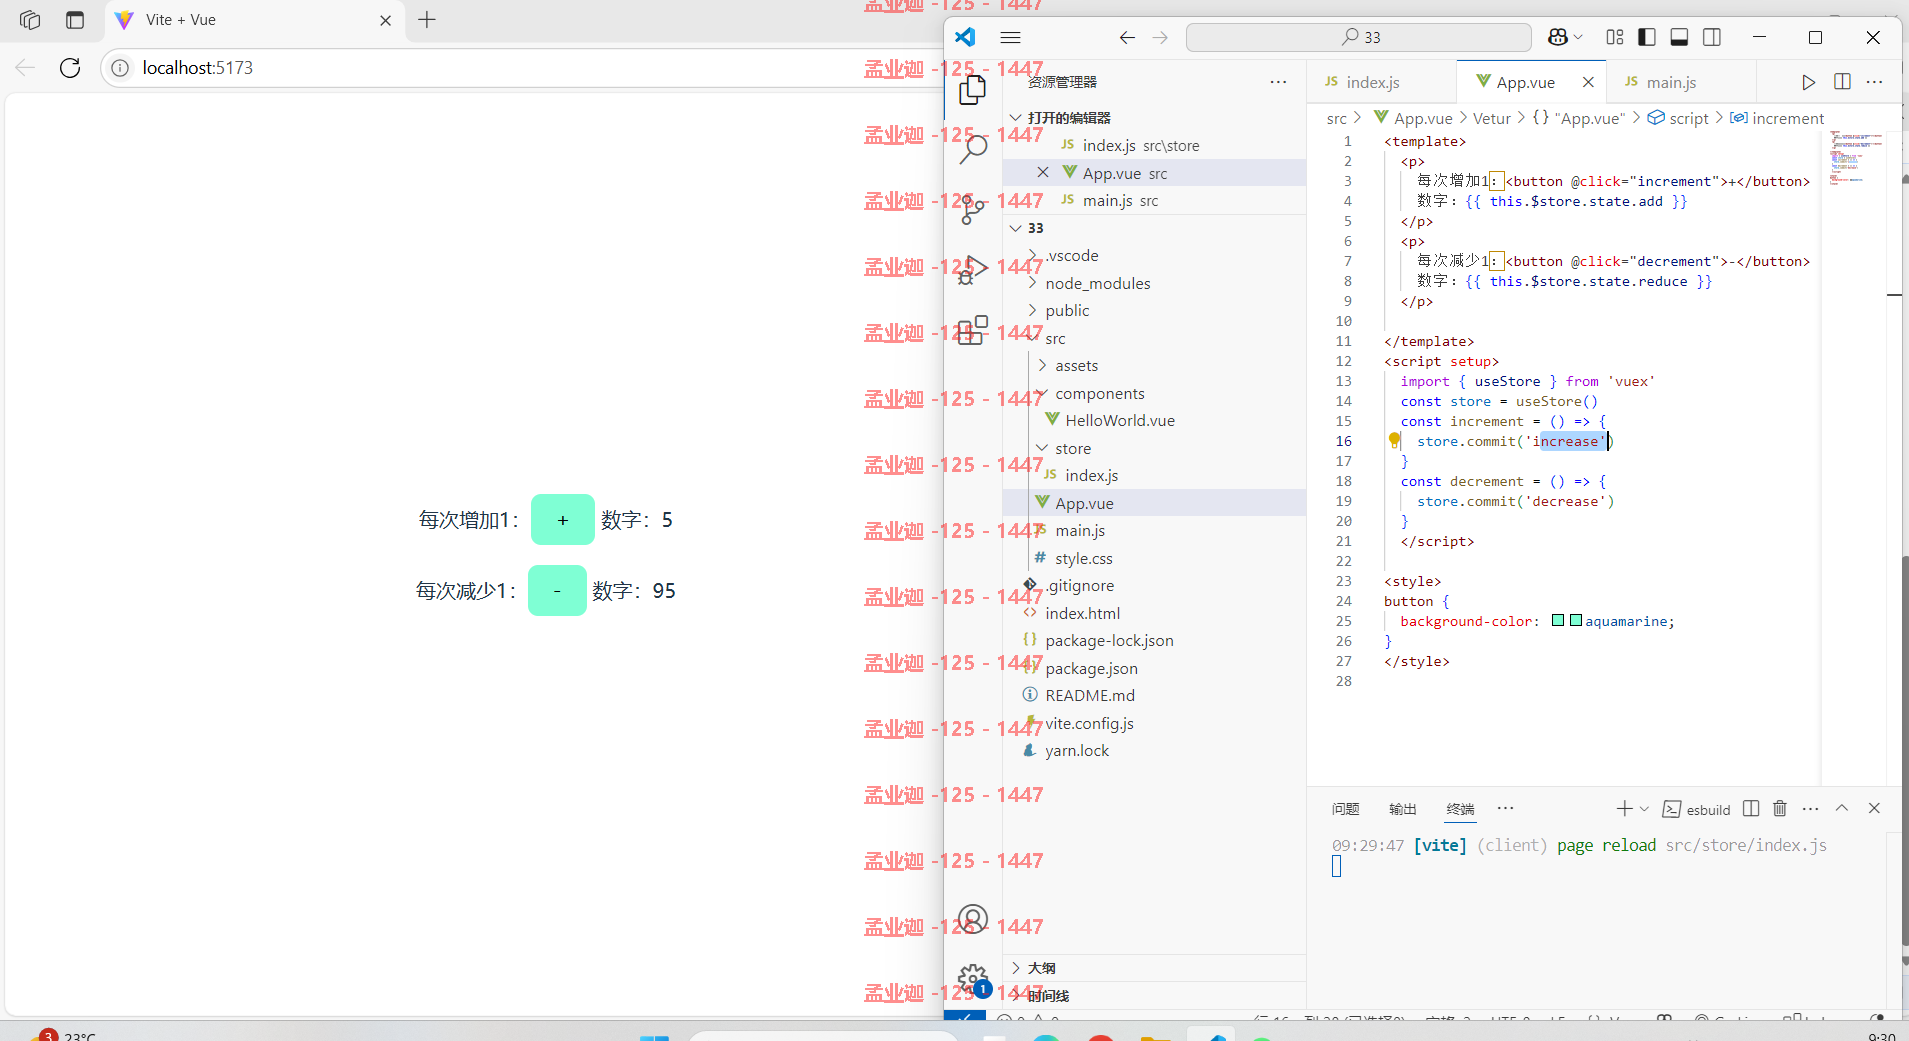Run the file with the play icon
1909x1041 pixels.
1808,82
